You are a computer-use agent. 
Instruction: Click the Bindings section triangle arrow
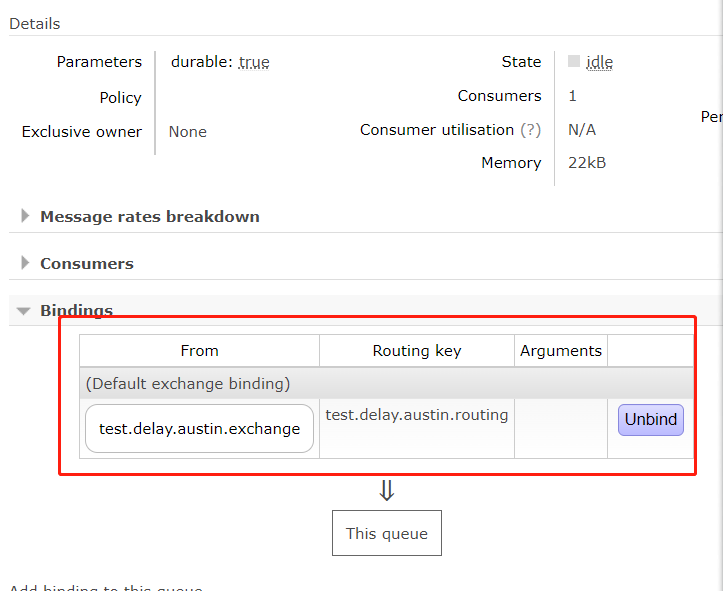24,311
